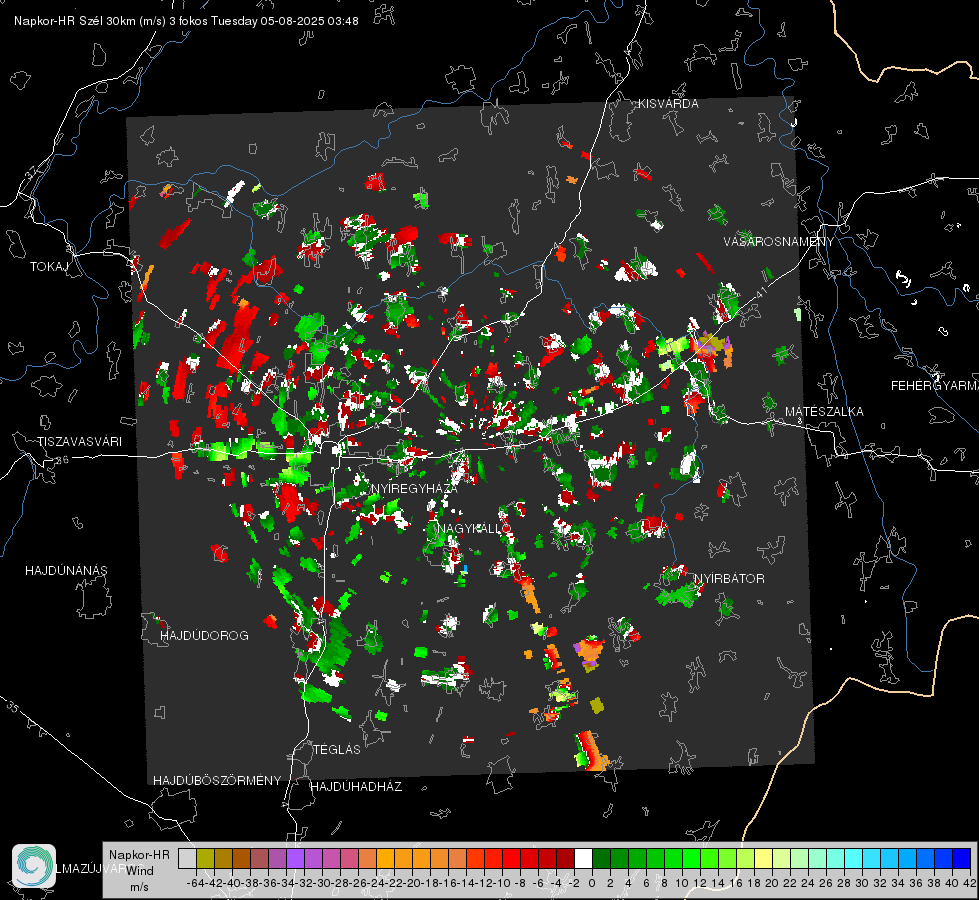Click the road number 41 near Vásárosnamény
This screenshot has width=979, height=900.
pos(760,292)
